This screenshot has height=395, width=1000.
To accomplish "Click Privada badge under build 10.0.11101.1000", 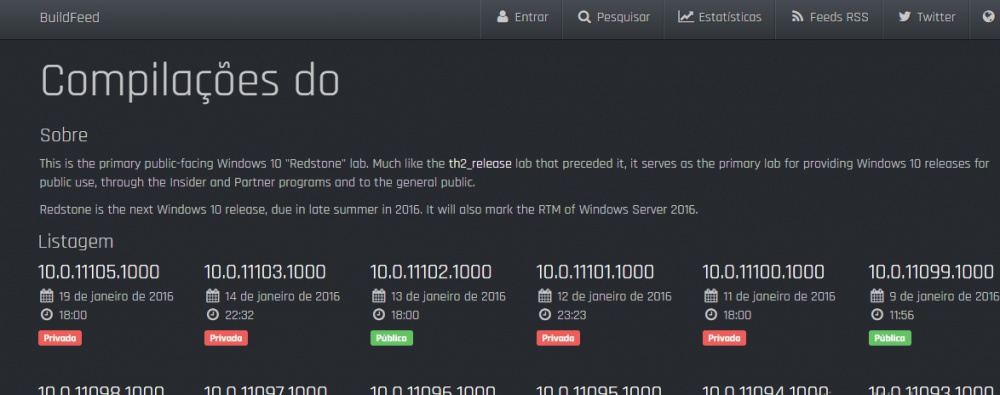I will (x=558, y=338).
